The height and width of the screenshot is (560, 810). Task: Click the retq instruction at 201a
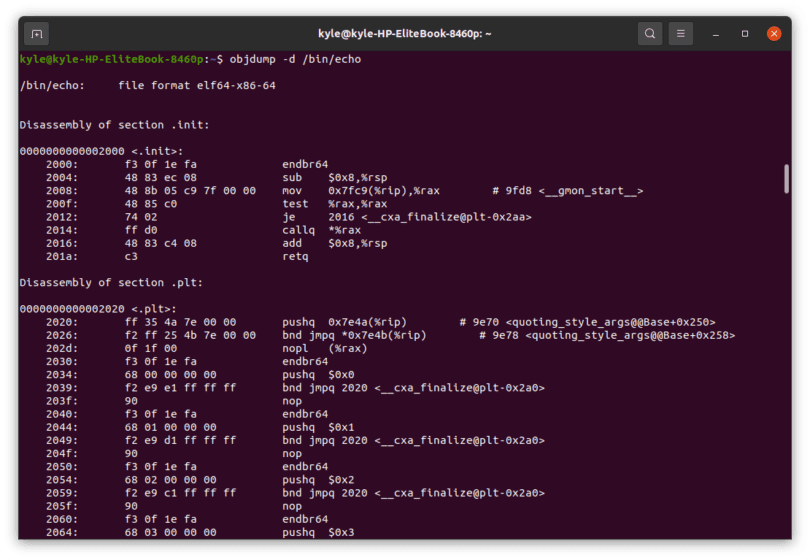point(295,256)
